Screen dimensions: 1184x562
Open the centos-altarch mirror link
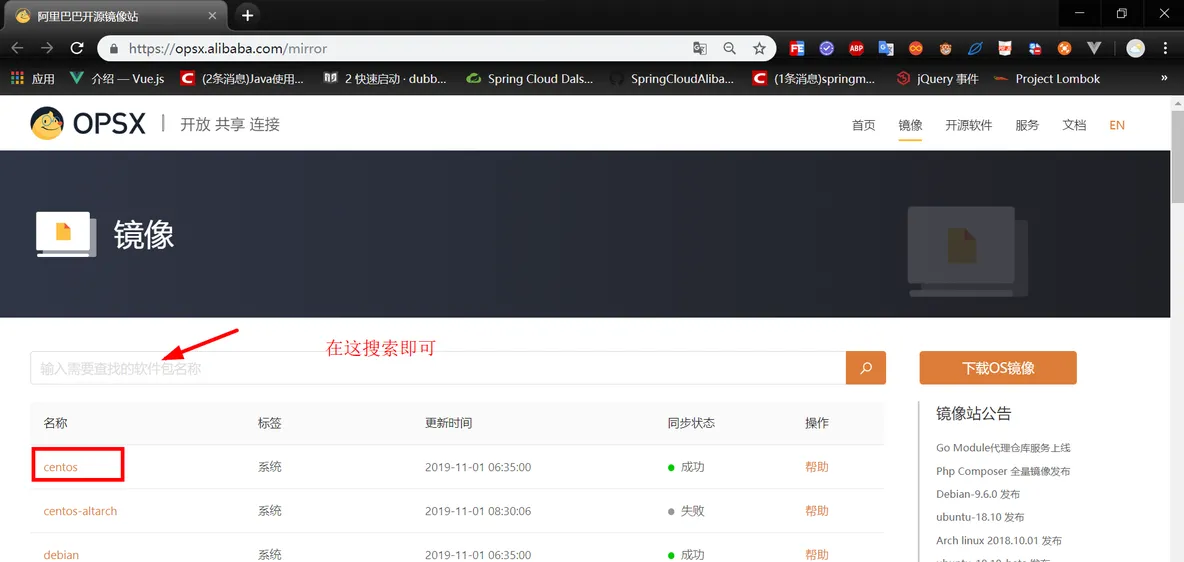81,511
